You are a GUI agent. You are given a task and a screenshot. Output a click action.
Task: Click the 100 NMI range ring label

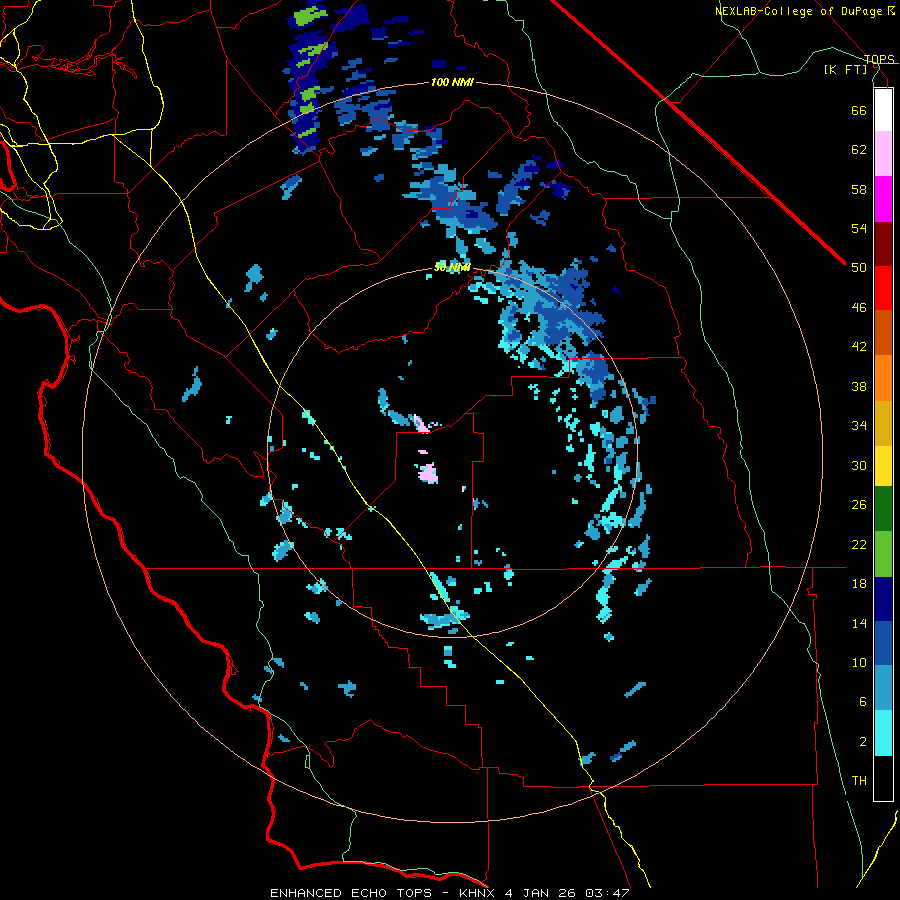(x=452, y=83)
